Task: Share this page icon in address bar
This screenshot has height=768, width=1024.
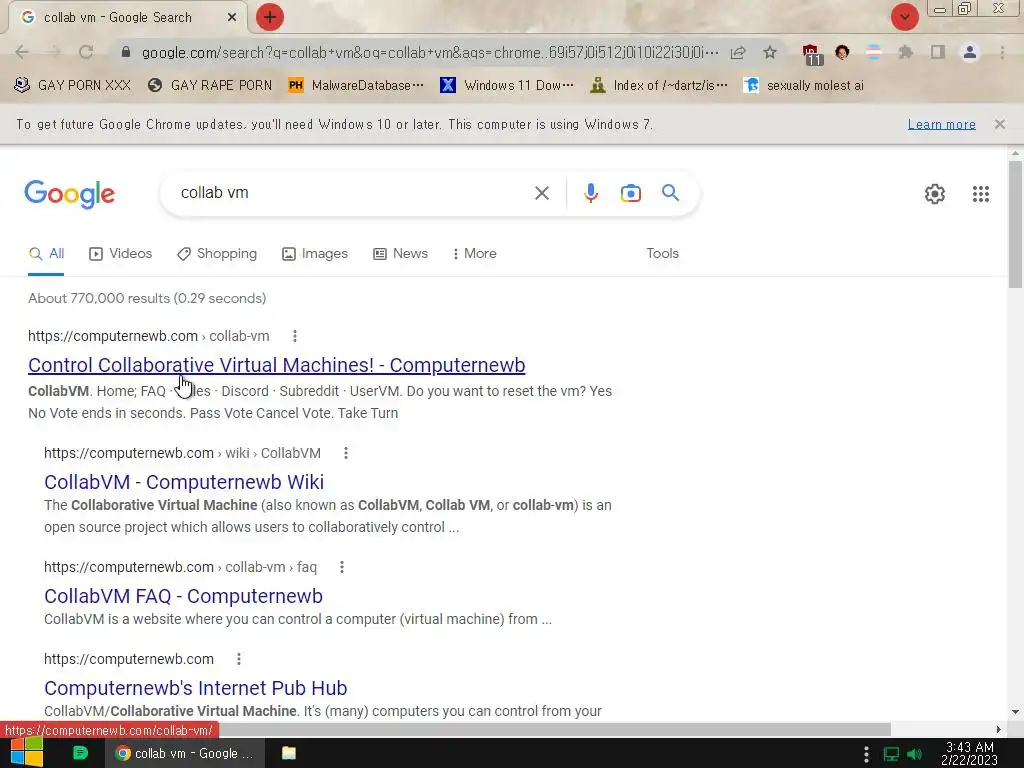Action: pos(738,52)
